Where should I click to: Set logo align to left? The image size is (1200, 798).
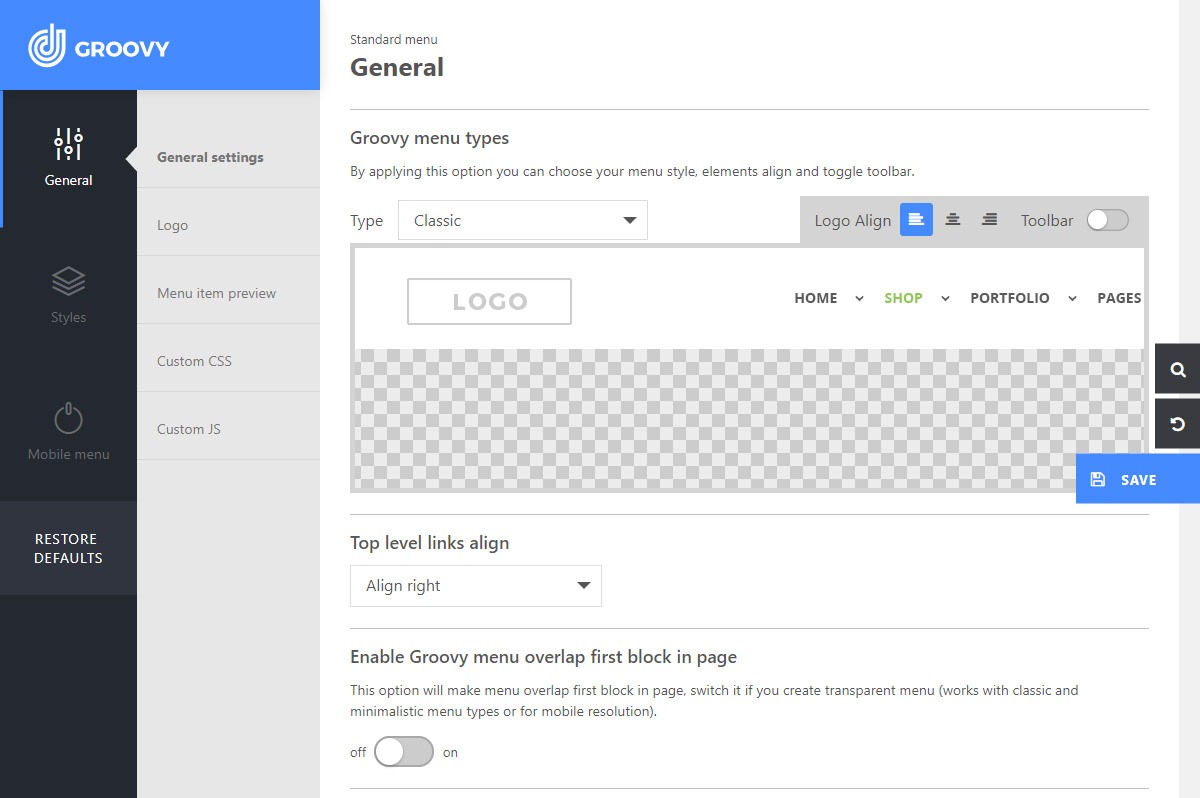pyautogui.click(x=916, y=220)
